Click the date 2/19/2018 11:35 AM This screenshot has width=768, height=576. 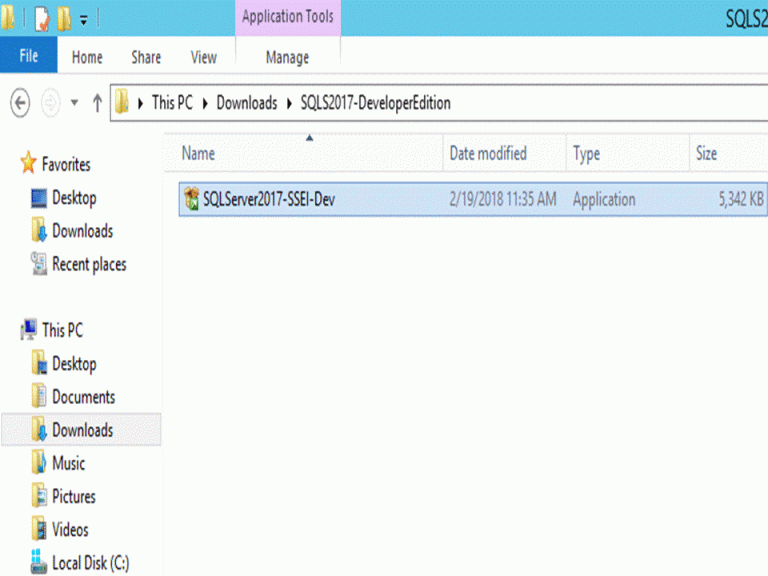[503, 199]
